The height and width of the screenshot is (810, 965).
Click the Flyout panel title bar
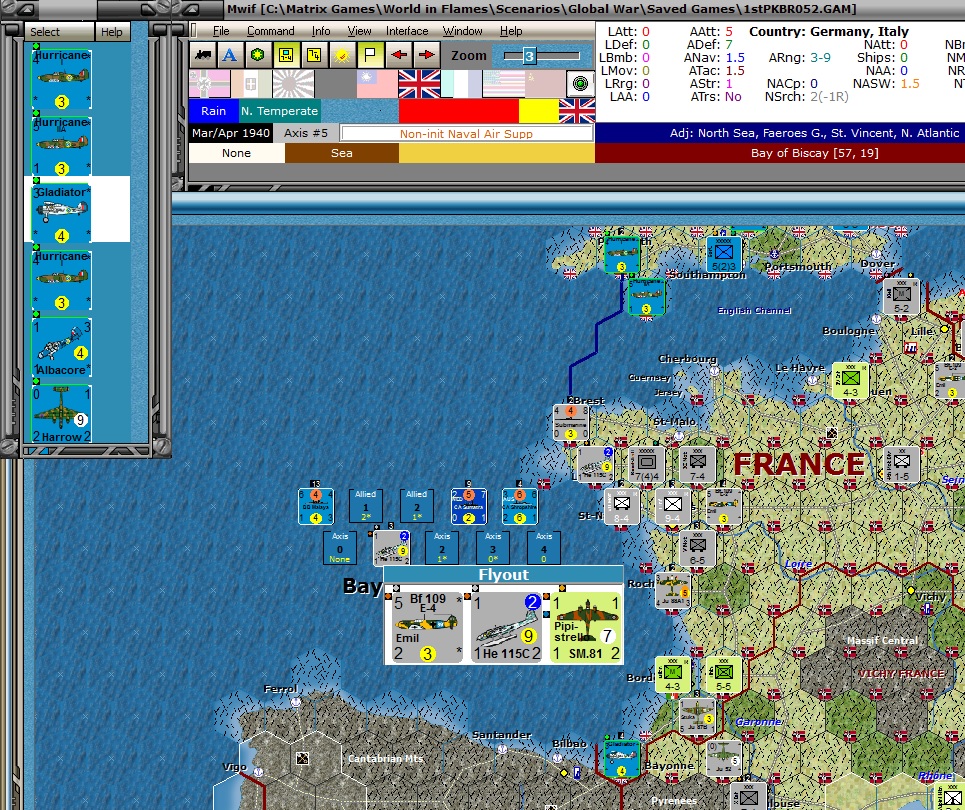click(503, 575)
